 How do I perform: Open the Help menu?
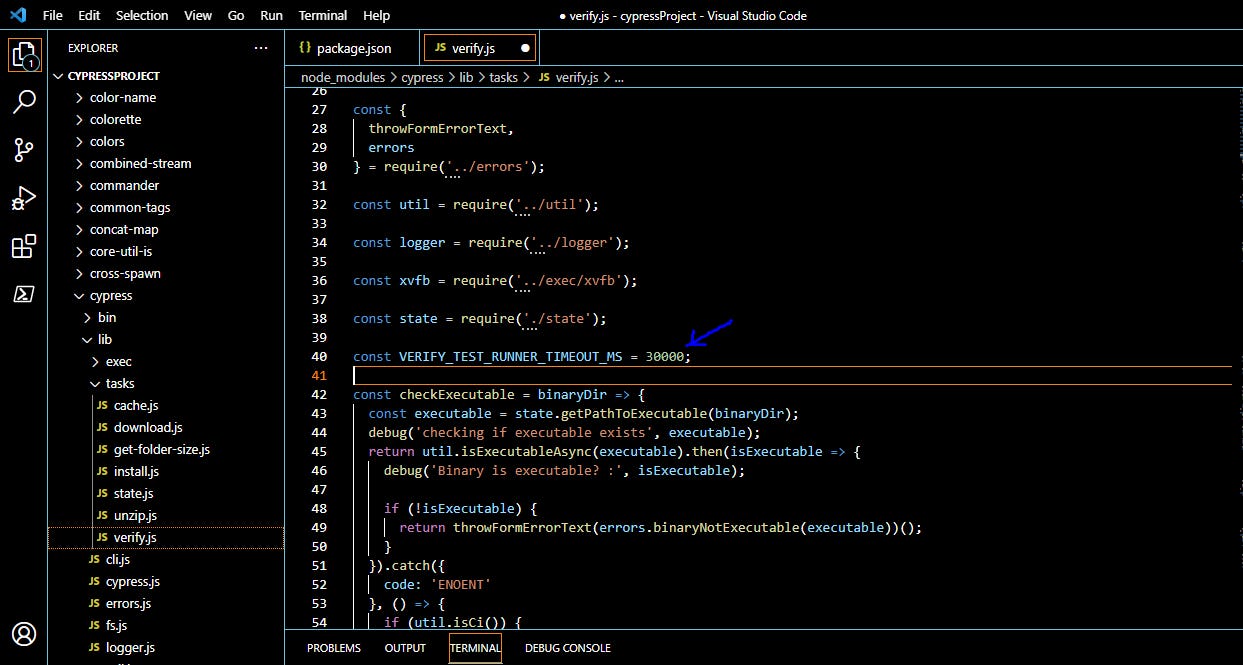click(x=377, y=15)
